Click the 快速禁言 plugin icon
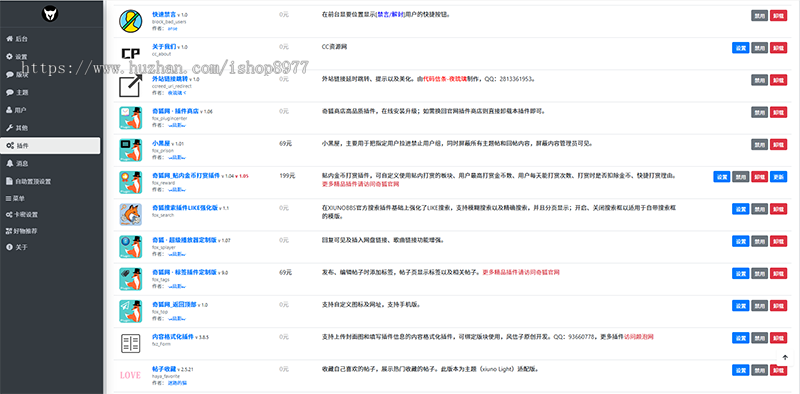The width and height of the screenshot is (800, 394). pos(131,21)
